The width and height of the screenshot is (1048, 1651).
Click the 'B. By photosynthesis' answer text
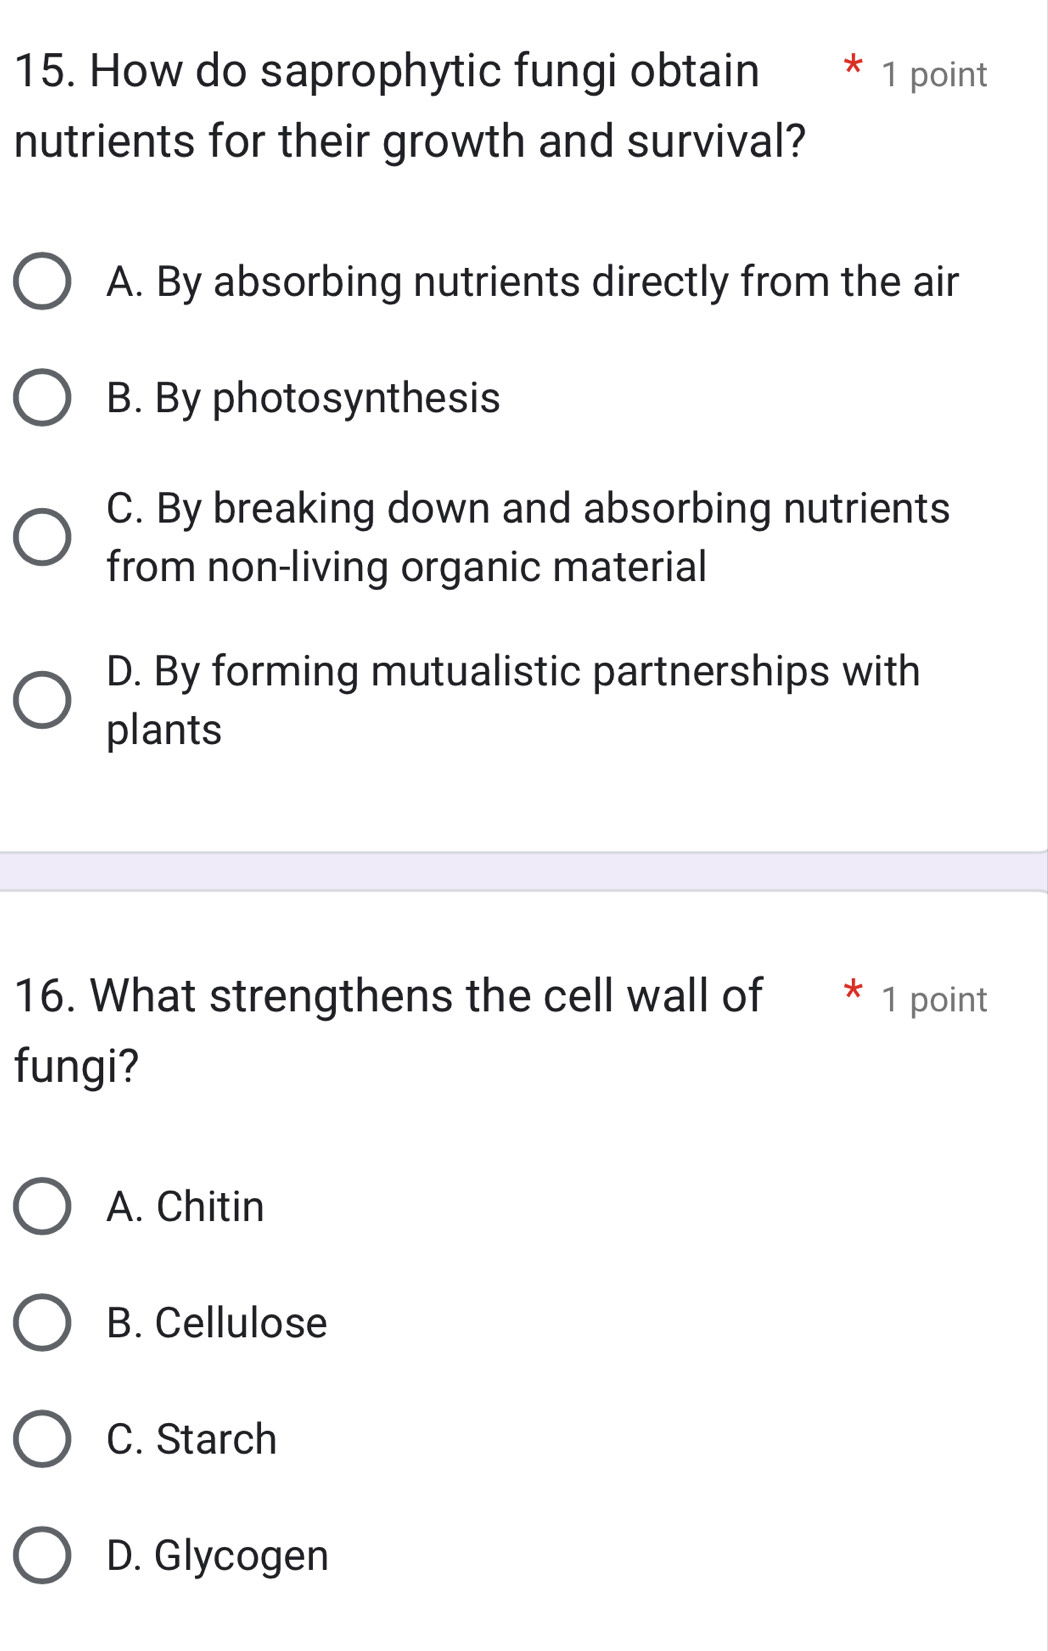point(303,398)
